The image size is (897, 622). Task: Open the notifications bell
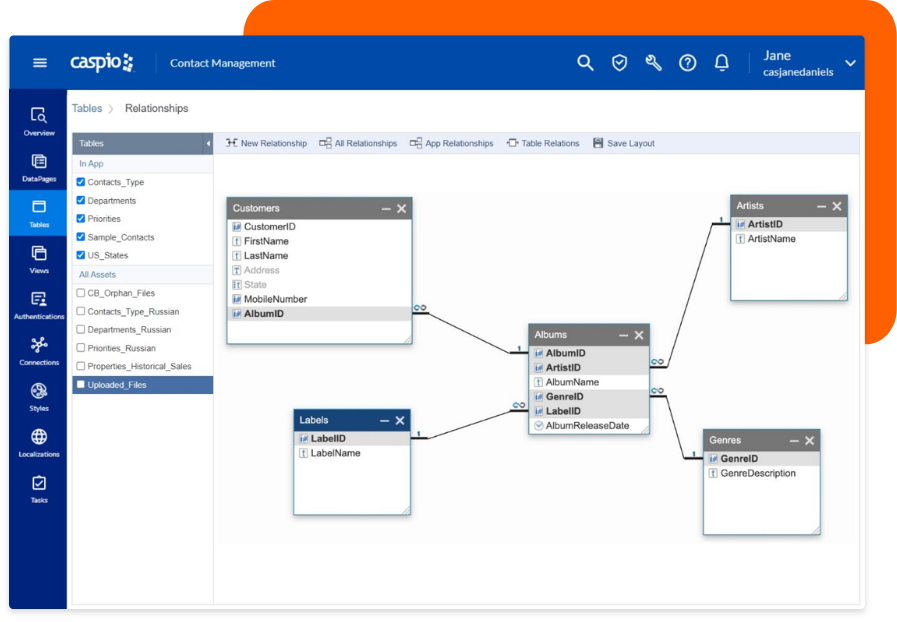pyautogui.click(x=722, y=62)
